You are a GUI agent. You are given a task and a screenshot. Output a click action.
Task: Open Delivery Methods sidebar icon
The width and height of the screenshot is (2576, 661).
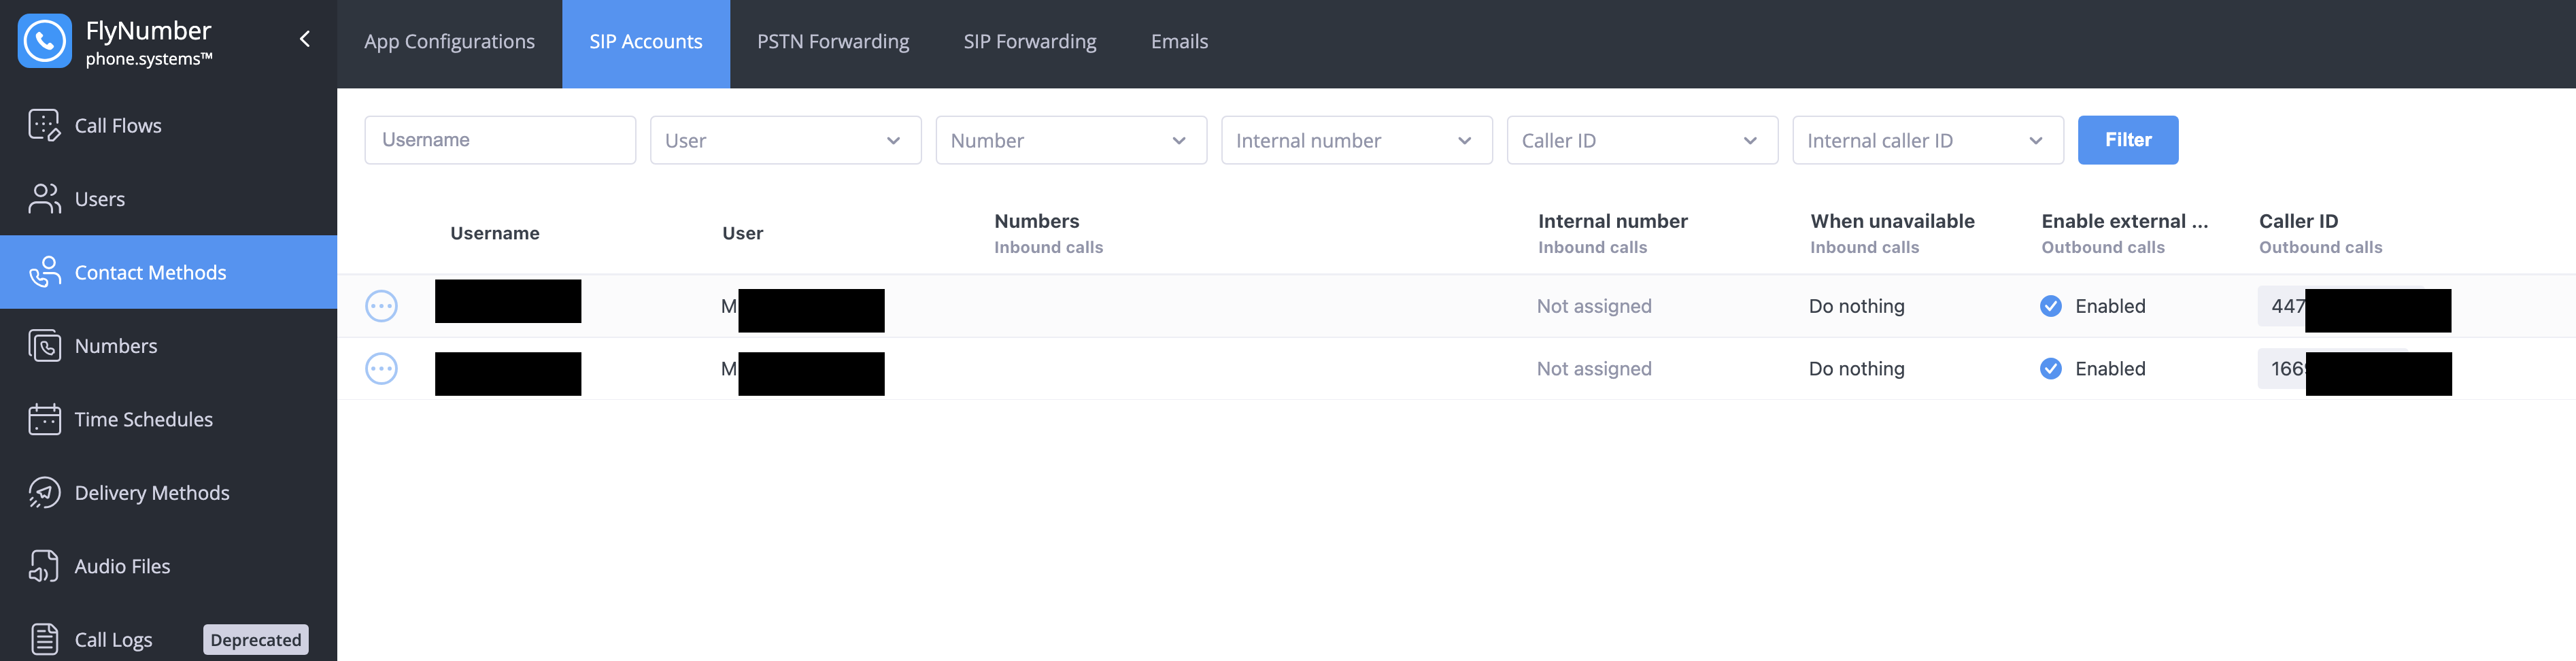coord(44,492)
